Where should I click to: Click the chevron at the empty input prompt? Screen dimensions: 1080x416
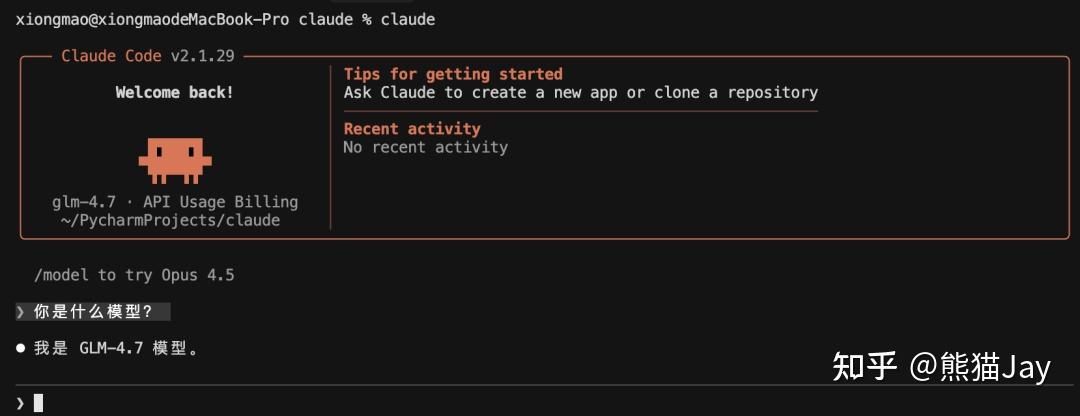pyautogui.click(x=20, y=403)
